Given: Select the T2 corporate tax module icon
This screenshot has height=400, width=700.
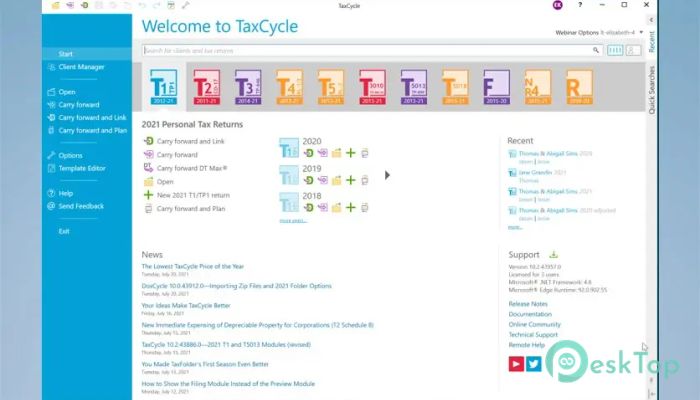Looking at the screenshot, I should point(206,87).
